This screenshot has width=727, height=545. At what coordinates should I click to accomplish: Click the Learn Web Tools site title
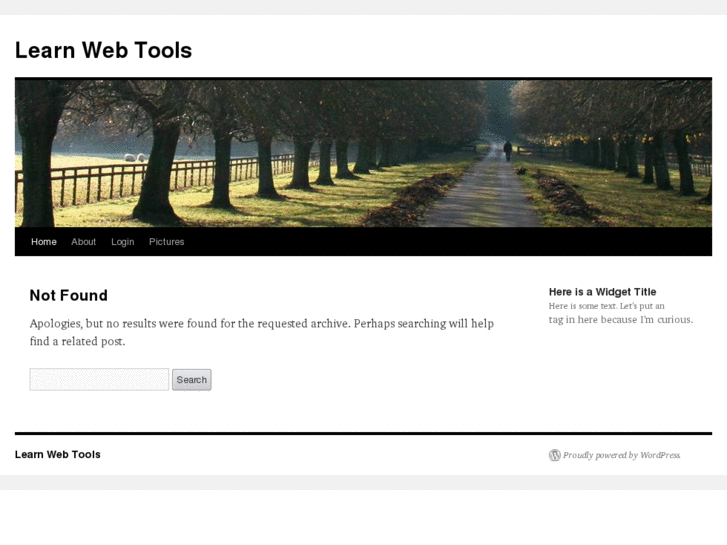(x=103, y=50)
